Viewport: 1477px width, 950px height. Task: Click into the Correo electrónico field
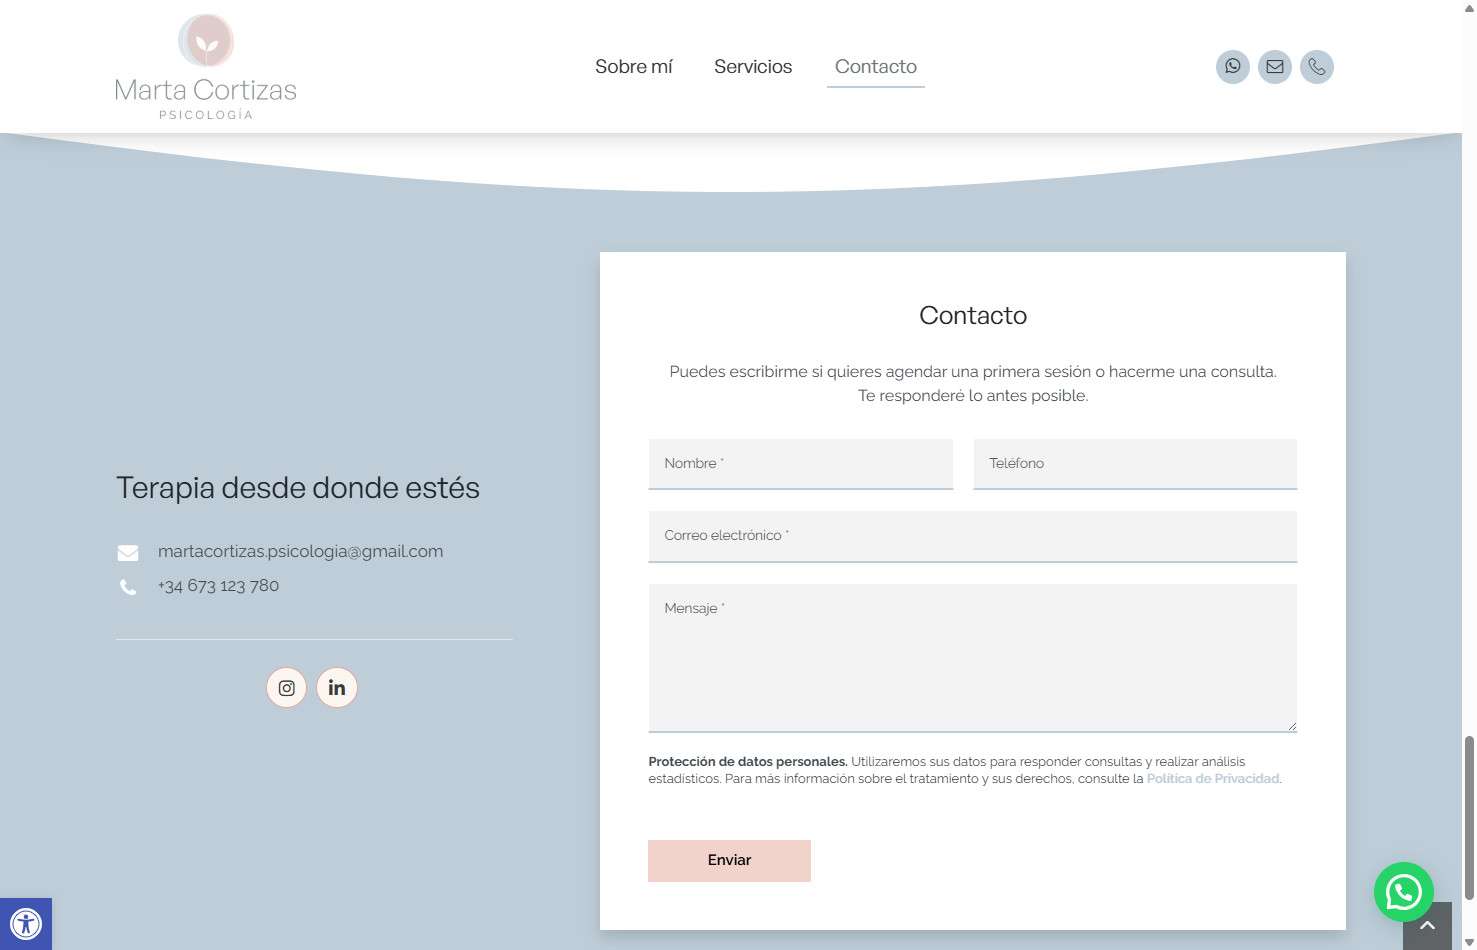(972, 536)
